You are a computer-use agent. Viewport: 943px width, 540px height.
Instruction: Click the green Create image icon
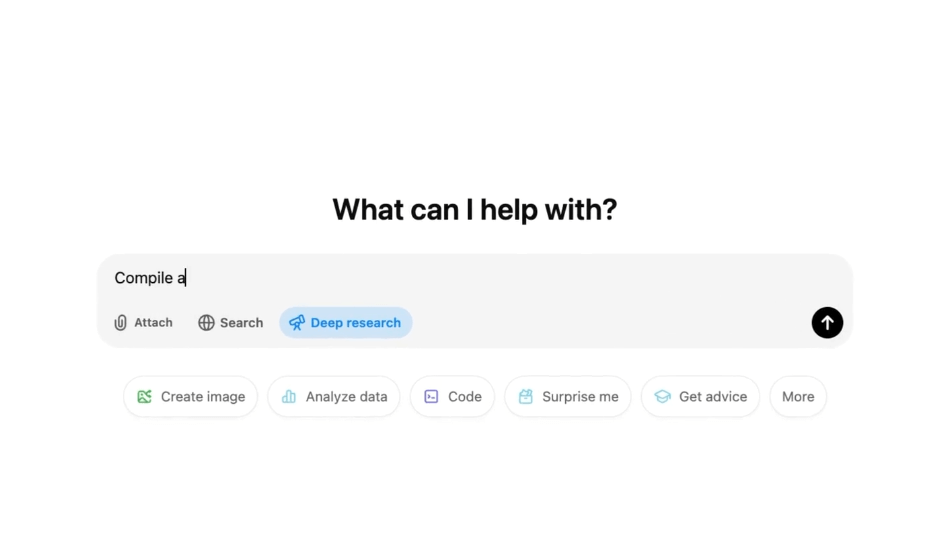click(144, 396)
